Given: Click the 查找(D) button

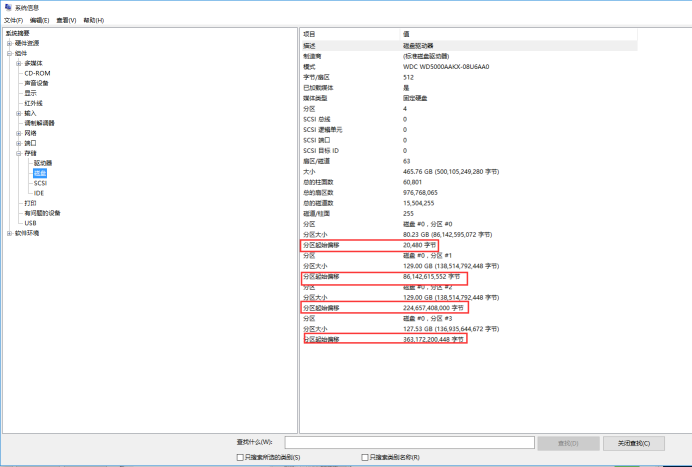Looking at the screenshot, I should coord(568,443).
